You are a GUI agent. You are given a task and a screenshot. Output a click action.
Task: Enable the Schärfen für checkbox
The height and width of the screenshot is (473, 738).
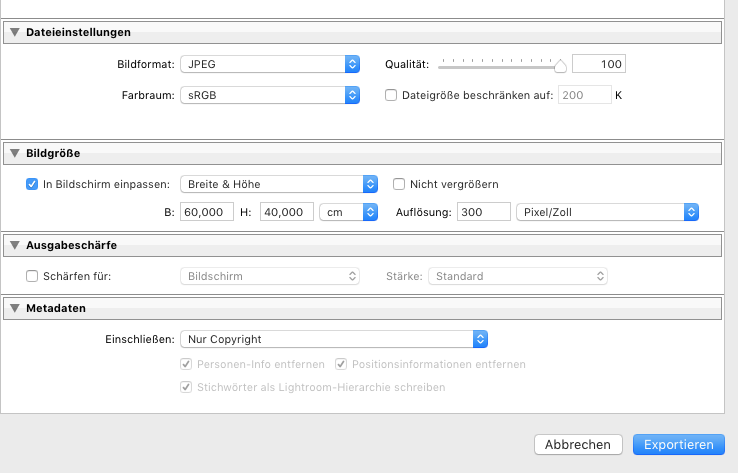coord(31,276)
